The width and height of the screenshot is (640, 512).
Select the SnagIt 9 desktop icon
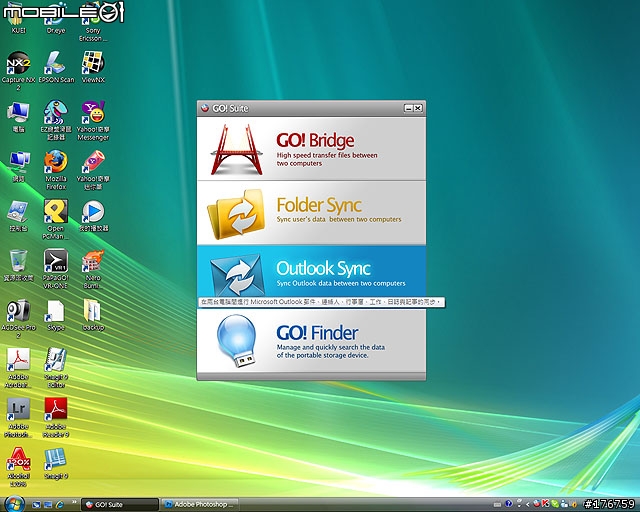(56, 463)
